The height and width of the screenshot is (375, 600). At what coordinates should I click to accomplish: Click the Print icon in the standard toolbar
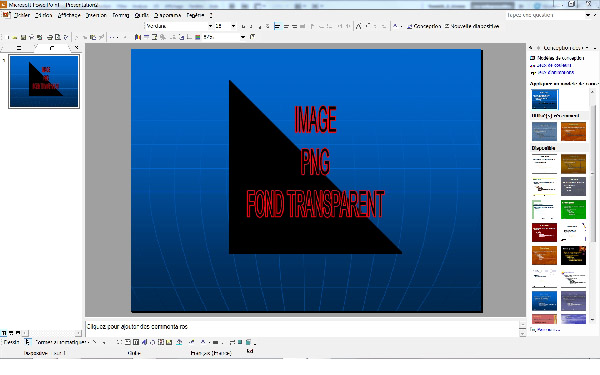pyautogui.click(x=50, y=37)
